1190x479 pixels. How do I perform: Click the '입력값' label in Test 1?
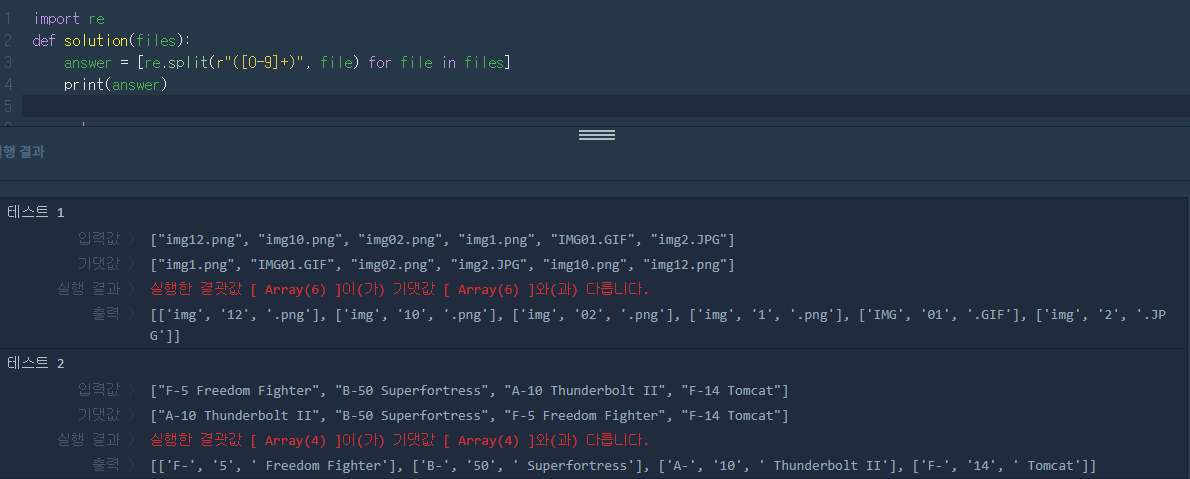point(99,239)
